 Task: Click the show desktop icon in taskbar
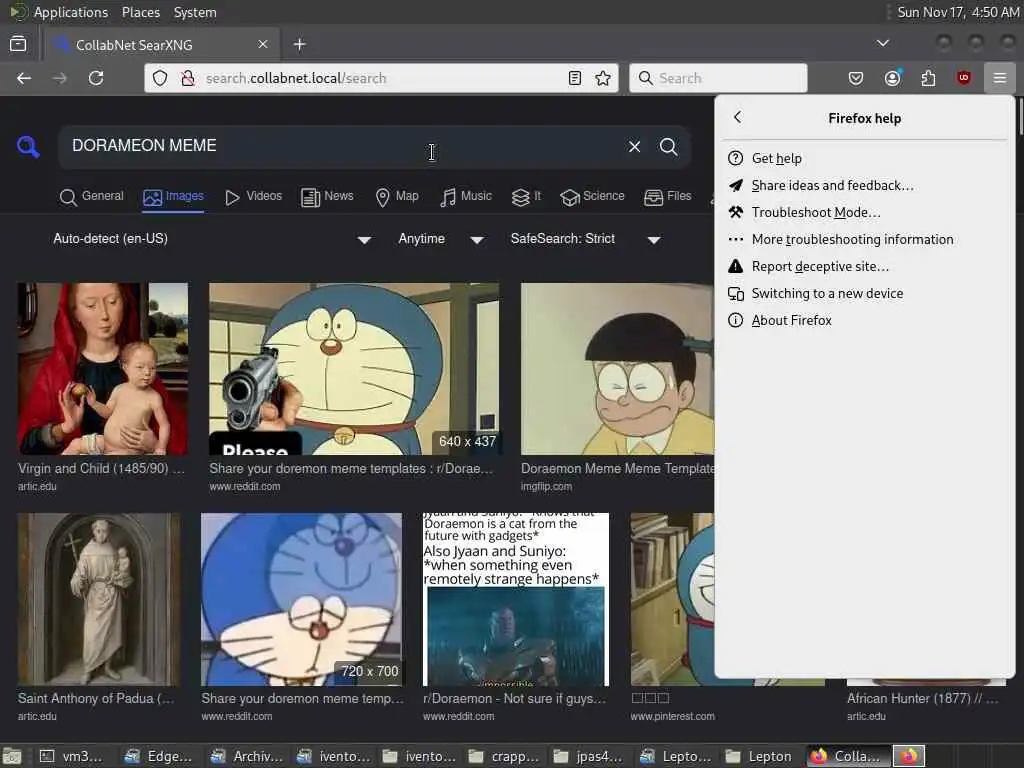click(12, 756)
